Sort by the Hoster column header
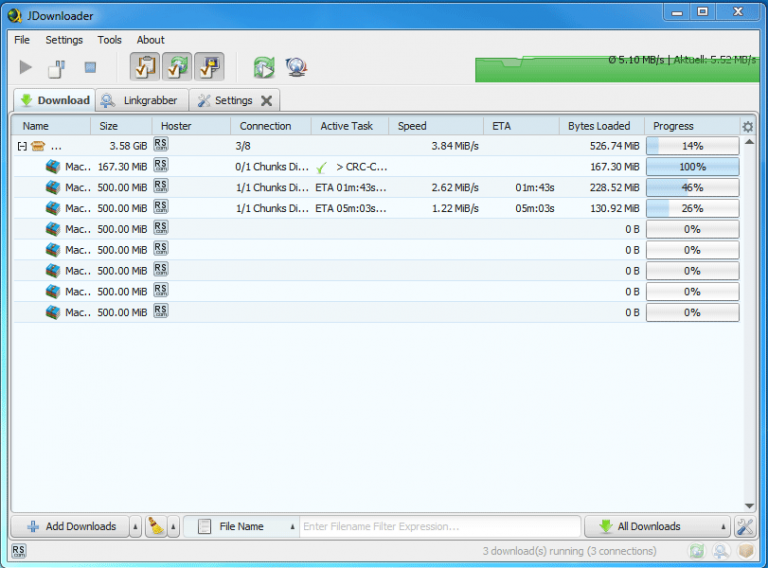 [191, 126]
